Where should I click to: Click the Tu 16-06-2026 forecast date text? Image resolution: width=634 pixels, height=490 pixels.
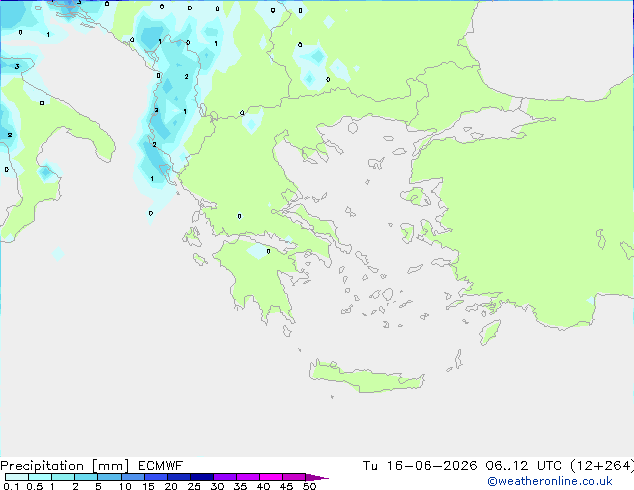(420, 466)
